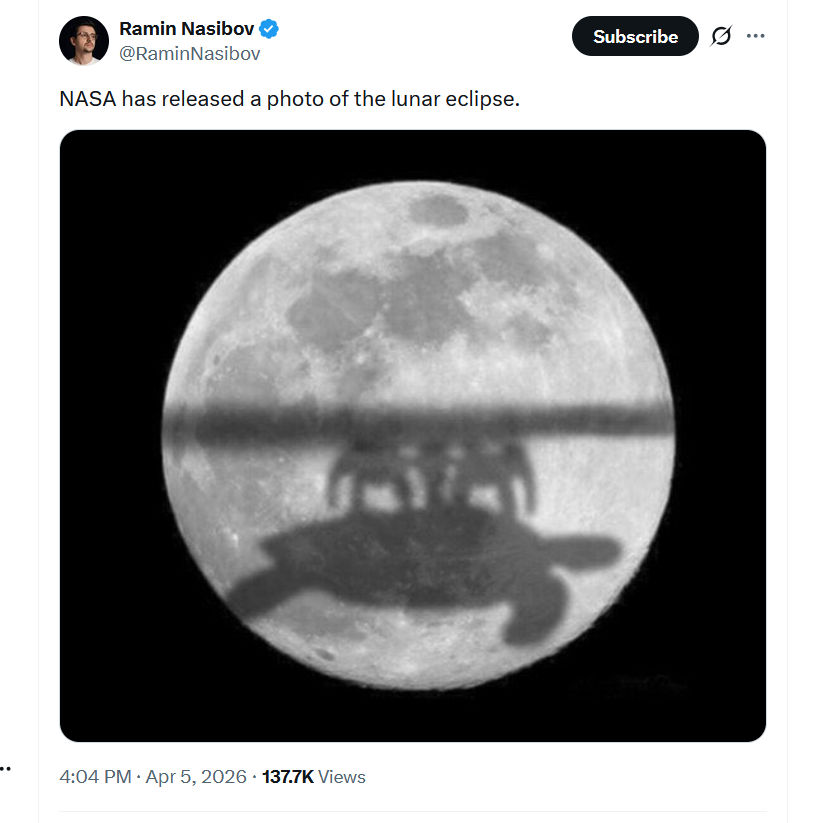
Task: Open the moon photo in full view
Action: click(412, 300)
